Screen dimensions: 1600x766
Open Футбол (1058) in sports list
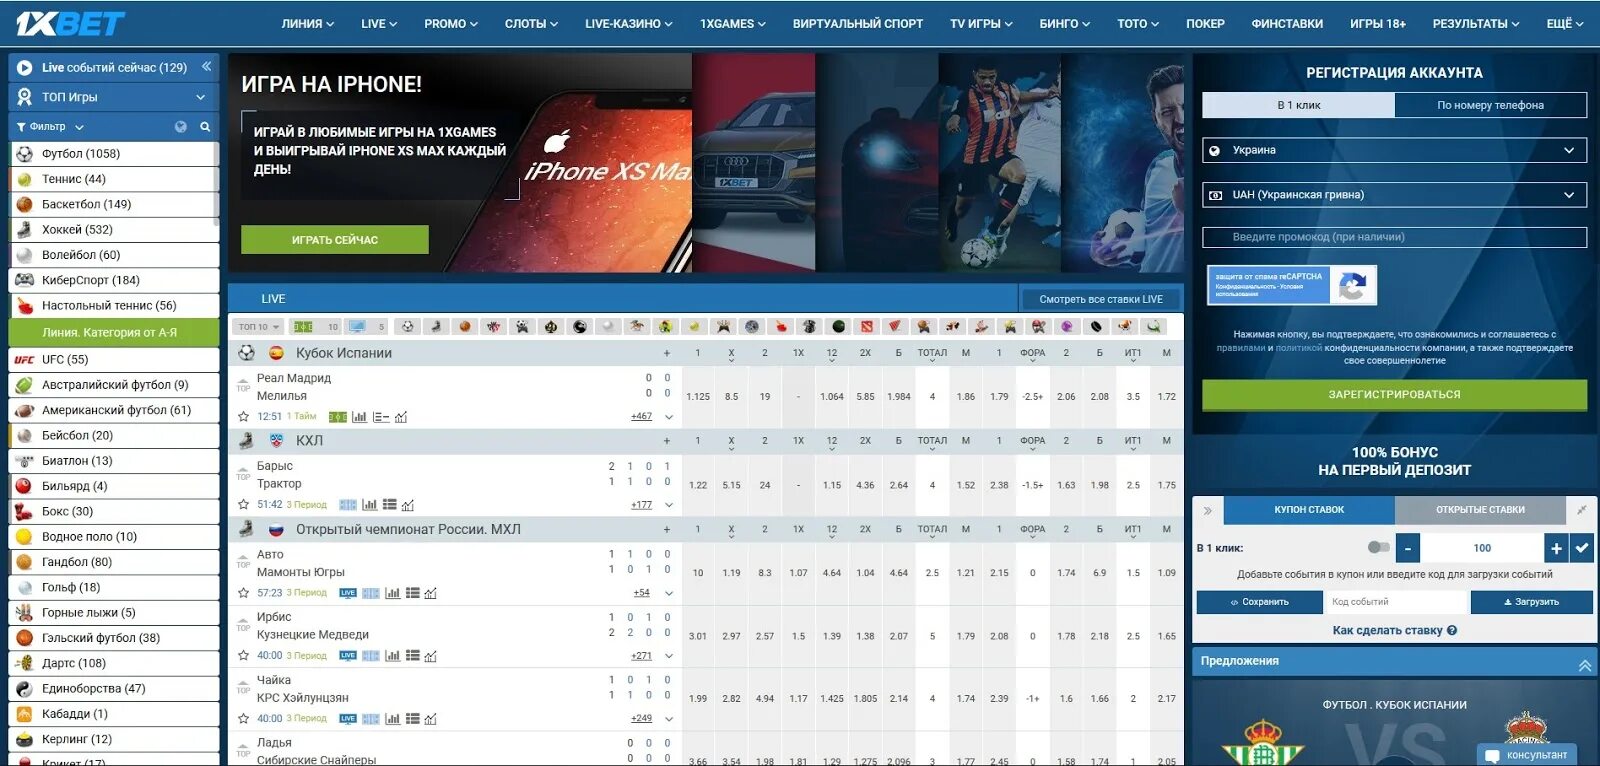click(x=113, y=154)
